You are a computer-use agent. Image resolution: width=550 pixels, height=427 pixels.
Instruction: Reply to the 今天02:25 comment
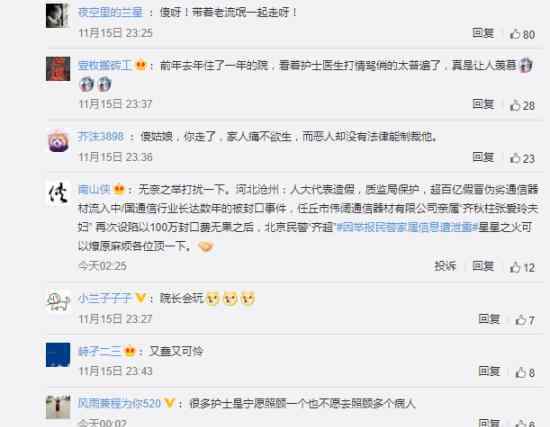coord(483,266)
